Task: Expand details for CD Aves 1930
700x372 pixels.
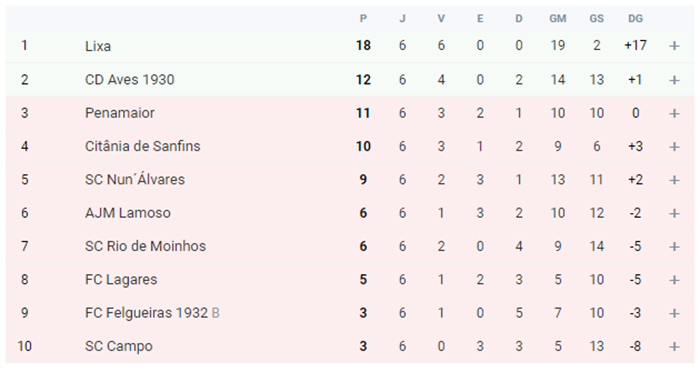Action: (674, 80)
